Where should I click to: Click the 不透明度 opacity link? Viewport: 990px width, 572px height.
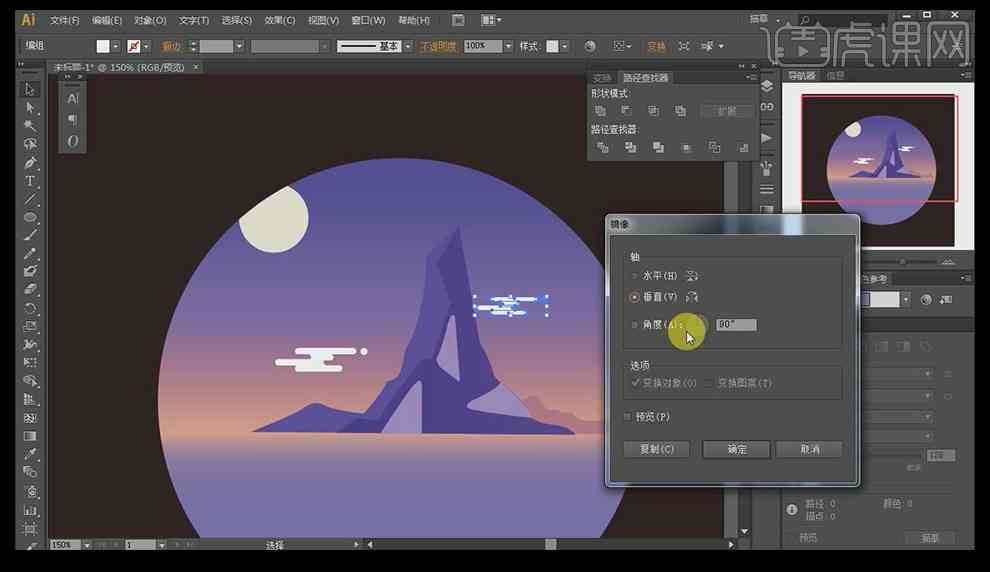[x=438, y=46]
